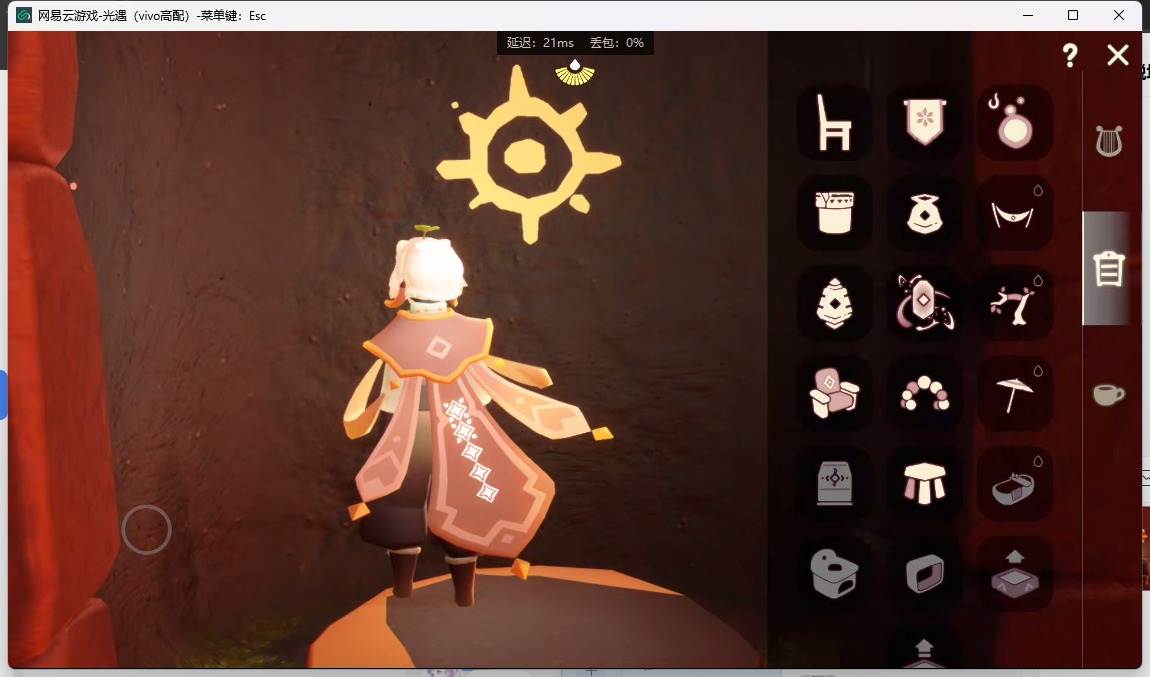Pick the balloon arch prop
This screenshot has height=677, width=1150.
pos(924,393)
